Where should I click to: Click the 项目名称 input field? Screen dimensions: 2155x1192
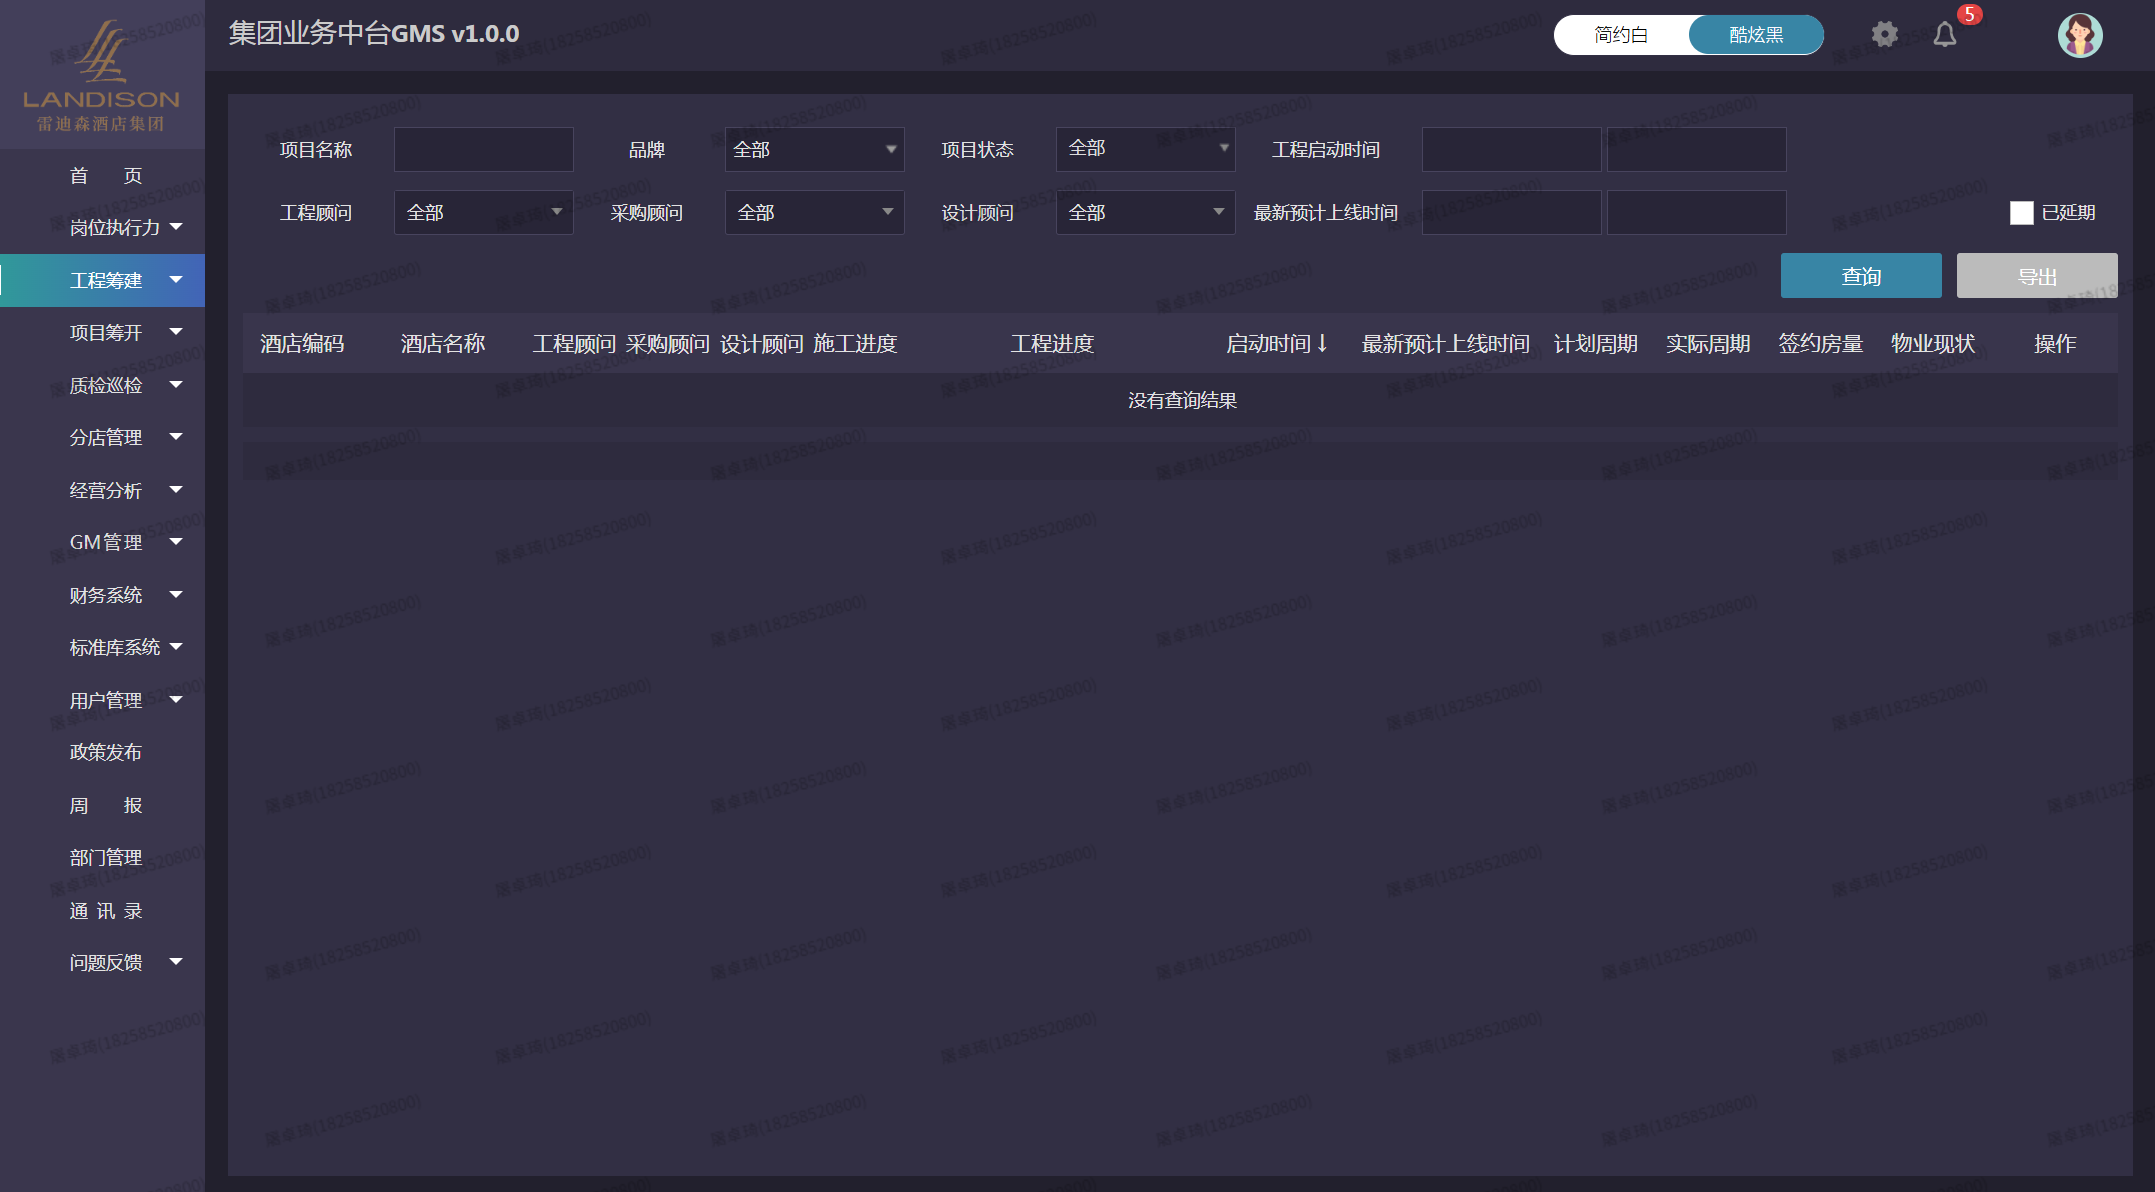483,149
